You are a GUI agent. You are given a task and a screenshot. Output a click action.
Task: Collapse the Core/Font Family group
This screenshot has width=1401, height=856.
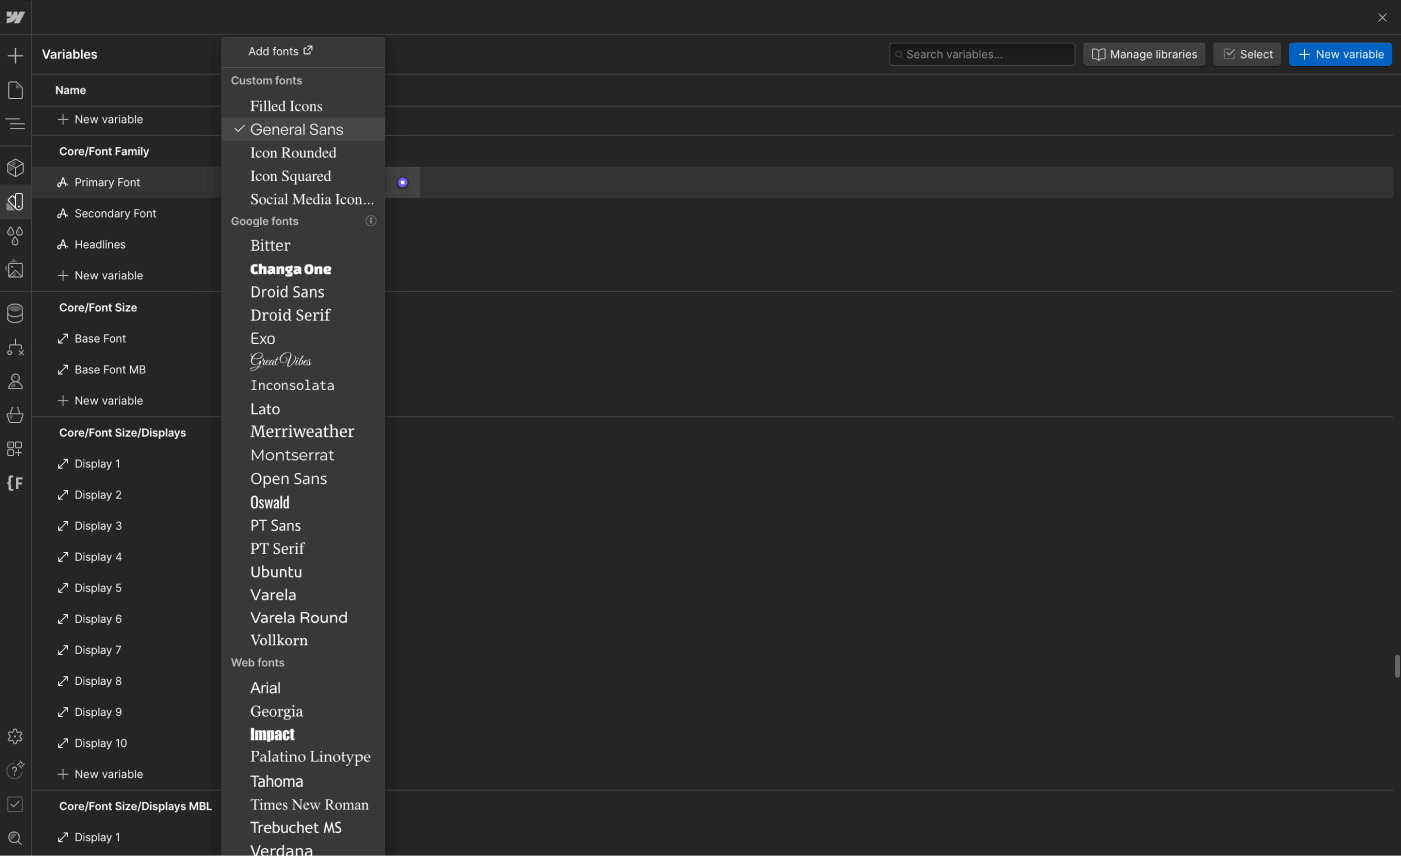(x=104, y=151)
